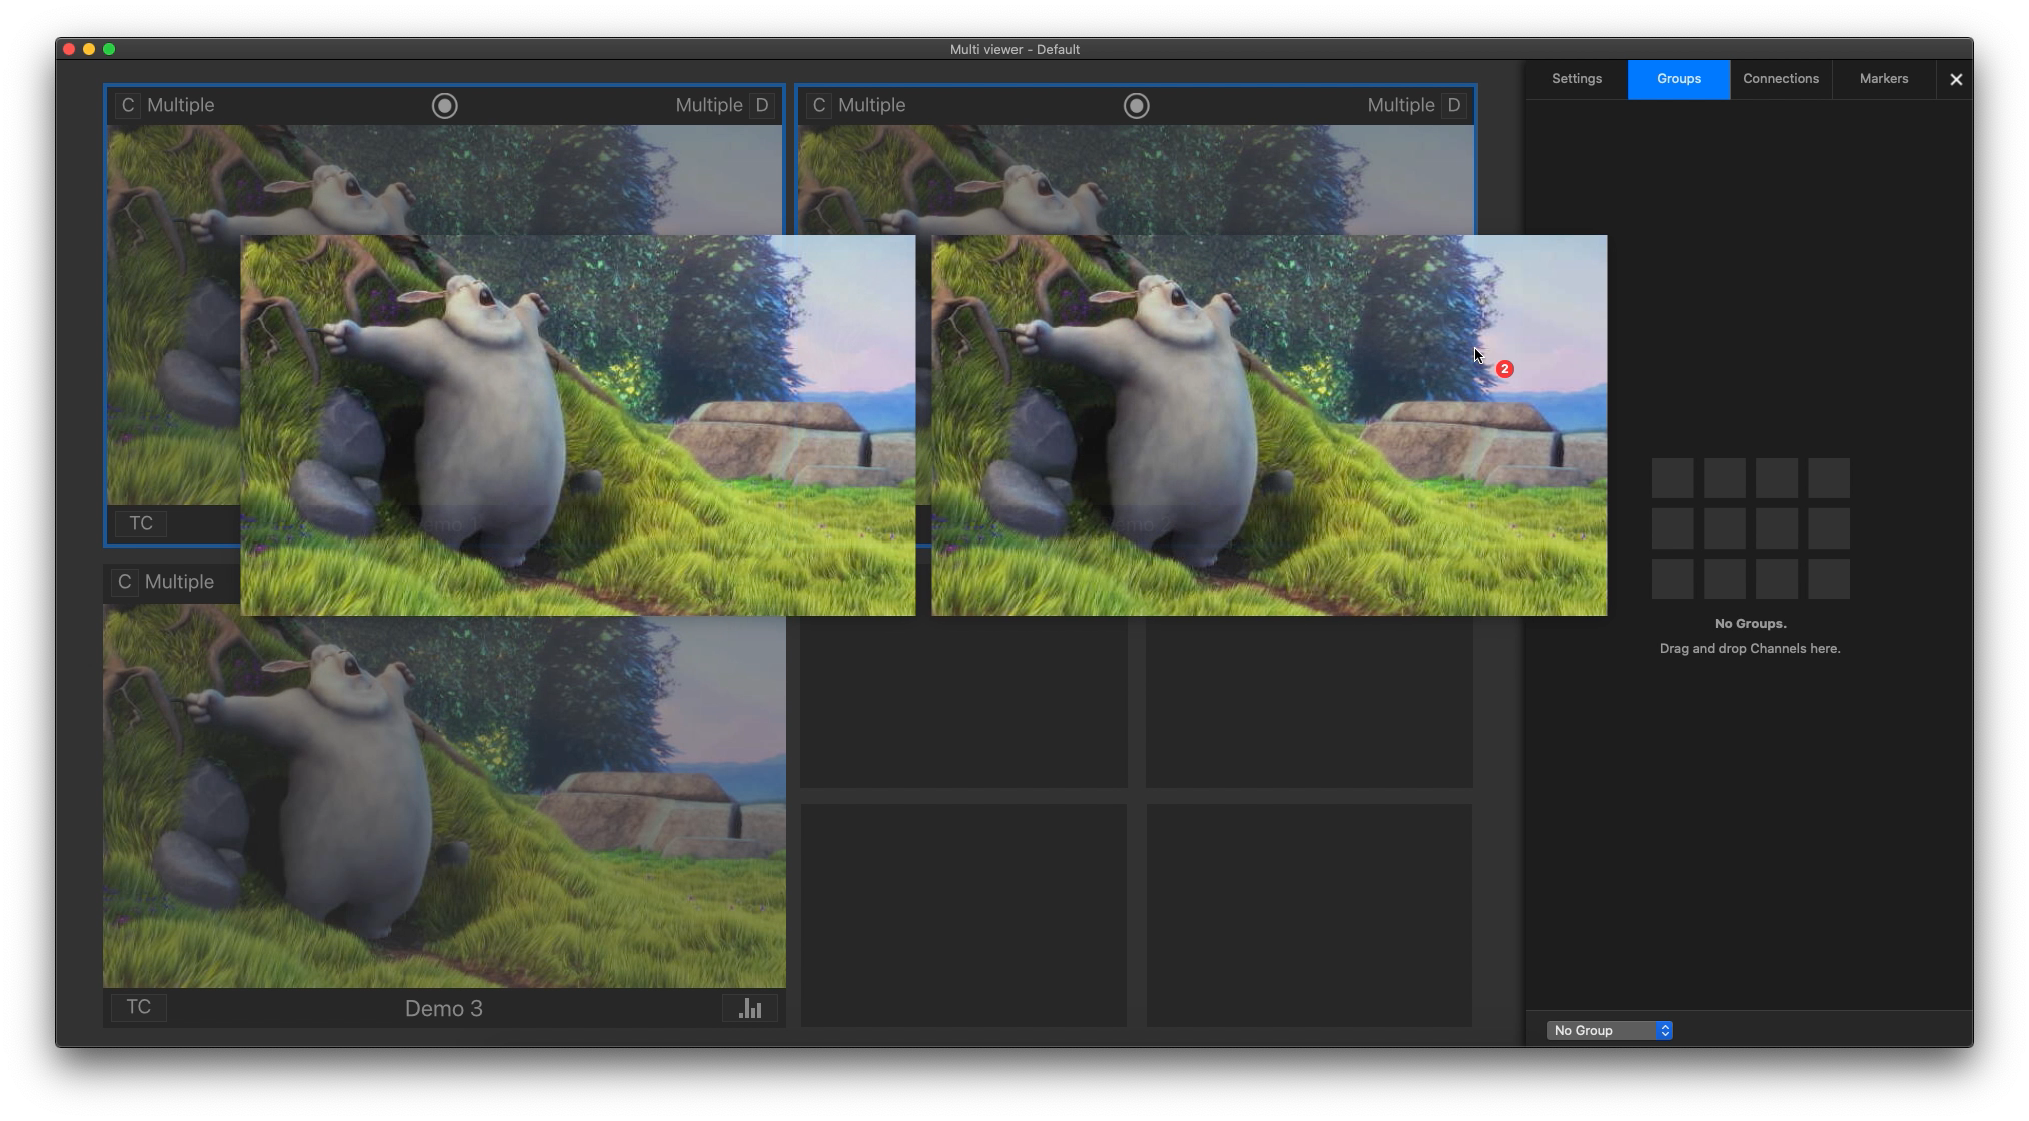Open the No Group dropdown
The width and height of the screenshot is (2029, 1121).
pyautogui.click(x=1609, y=1030)
